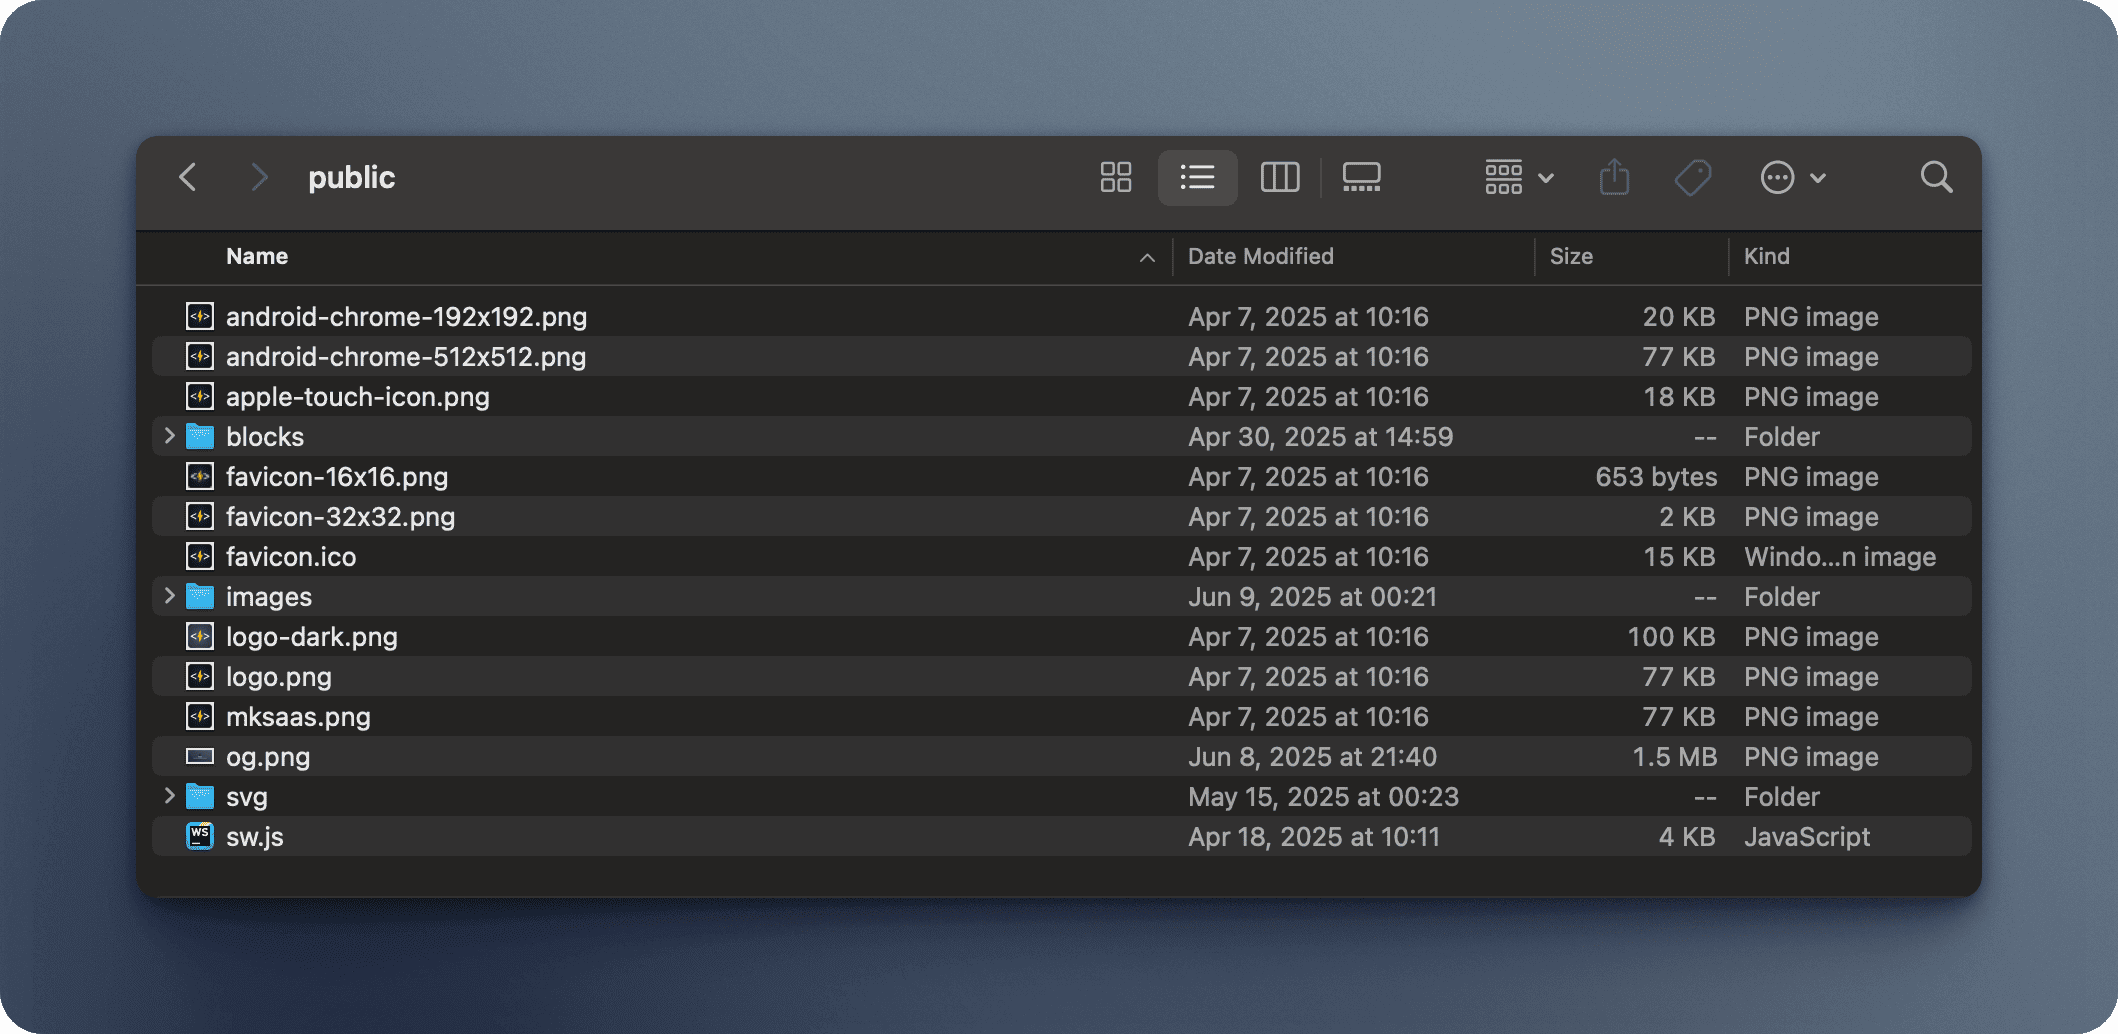Sort by the Name column header

[257, 256]
